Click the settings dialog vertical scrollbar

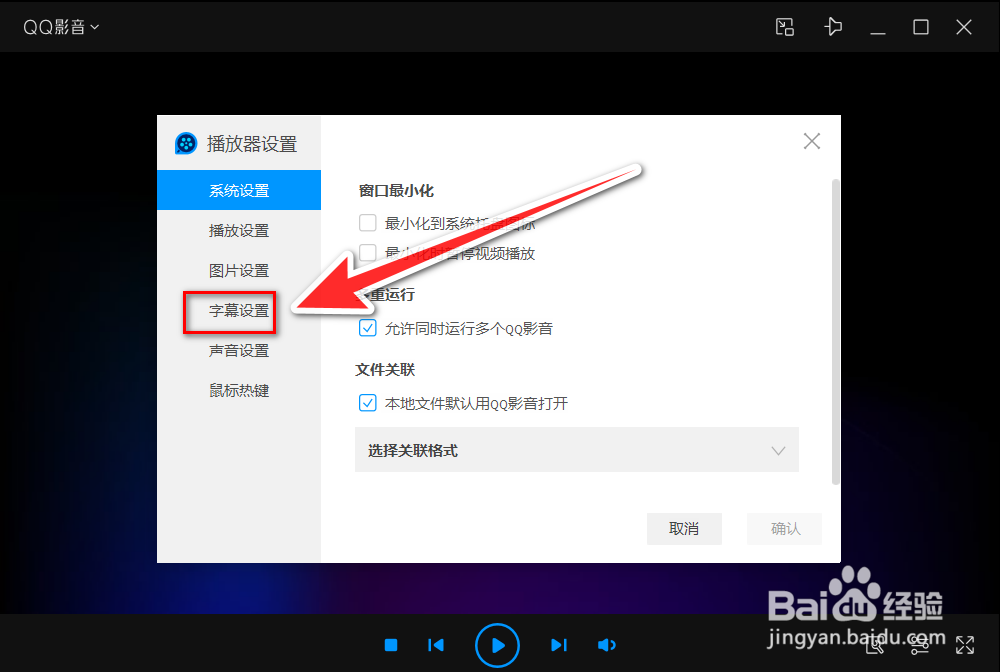coord(835,332)
